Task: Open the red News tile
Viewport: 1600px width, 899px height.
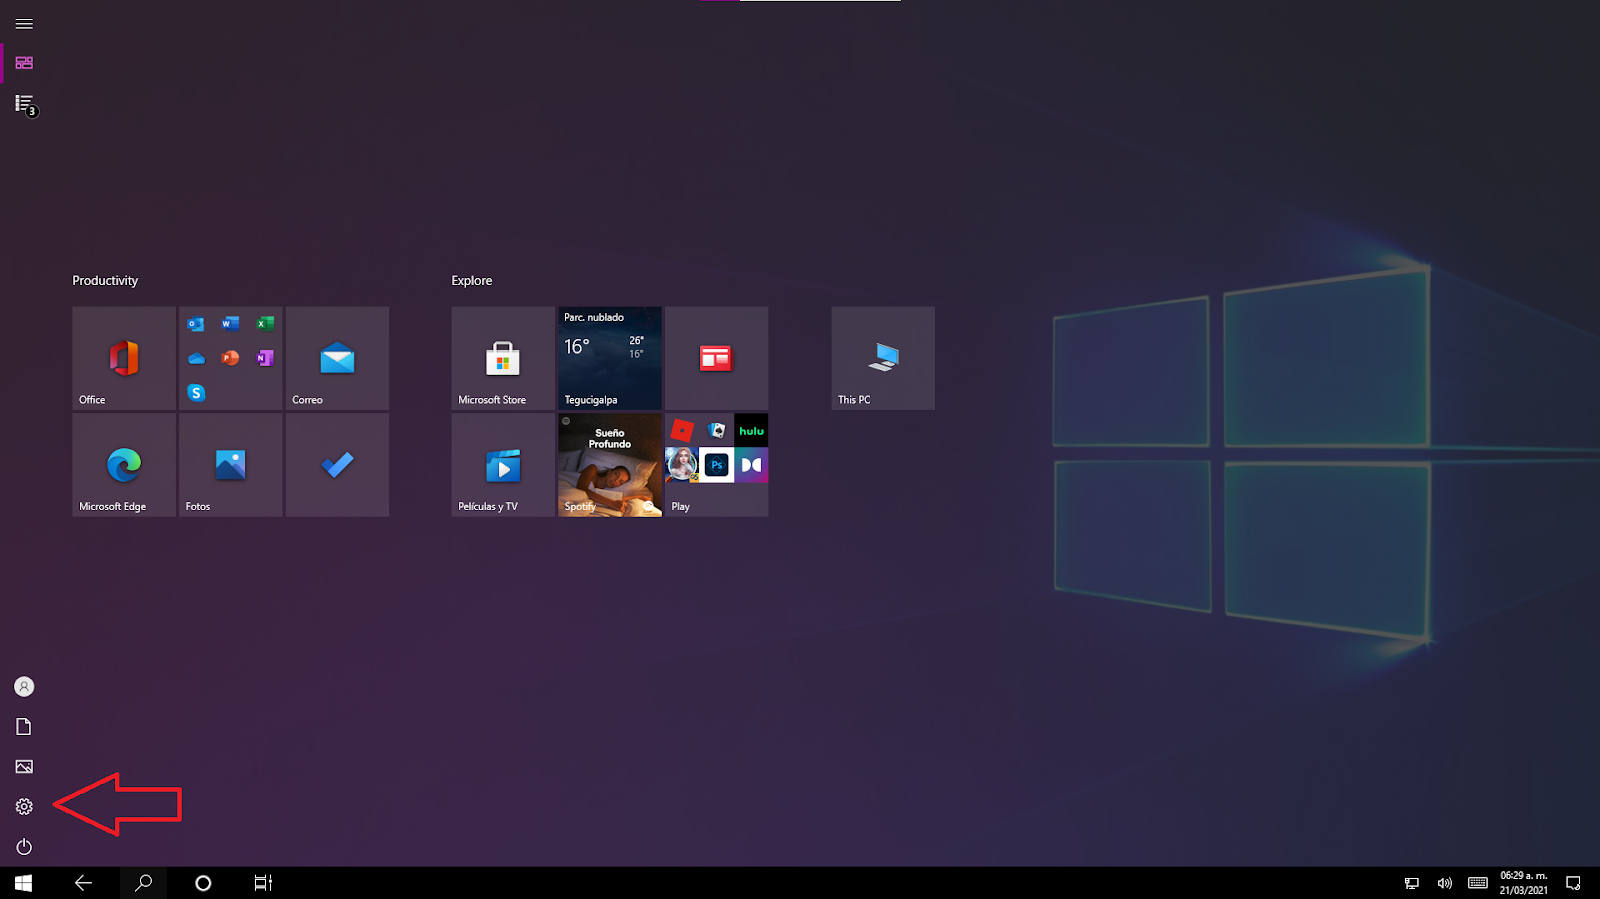Action: [717, 358]
